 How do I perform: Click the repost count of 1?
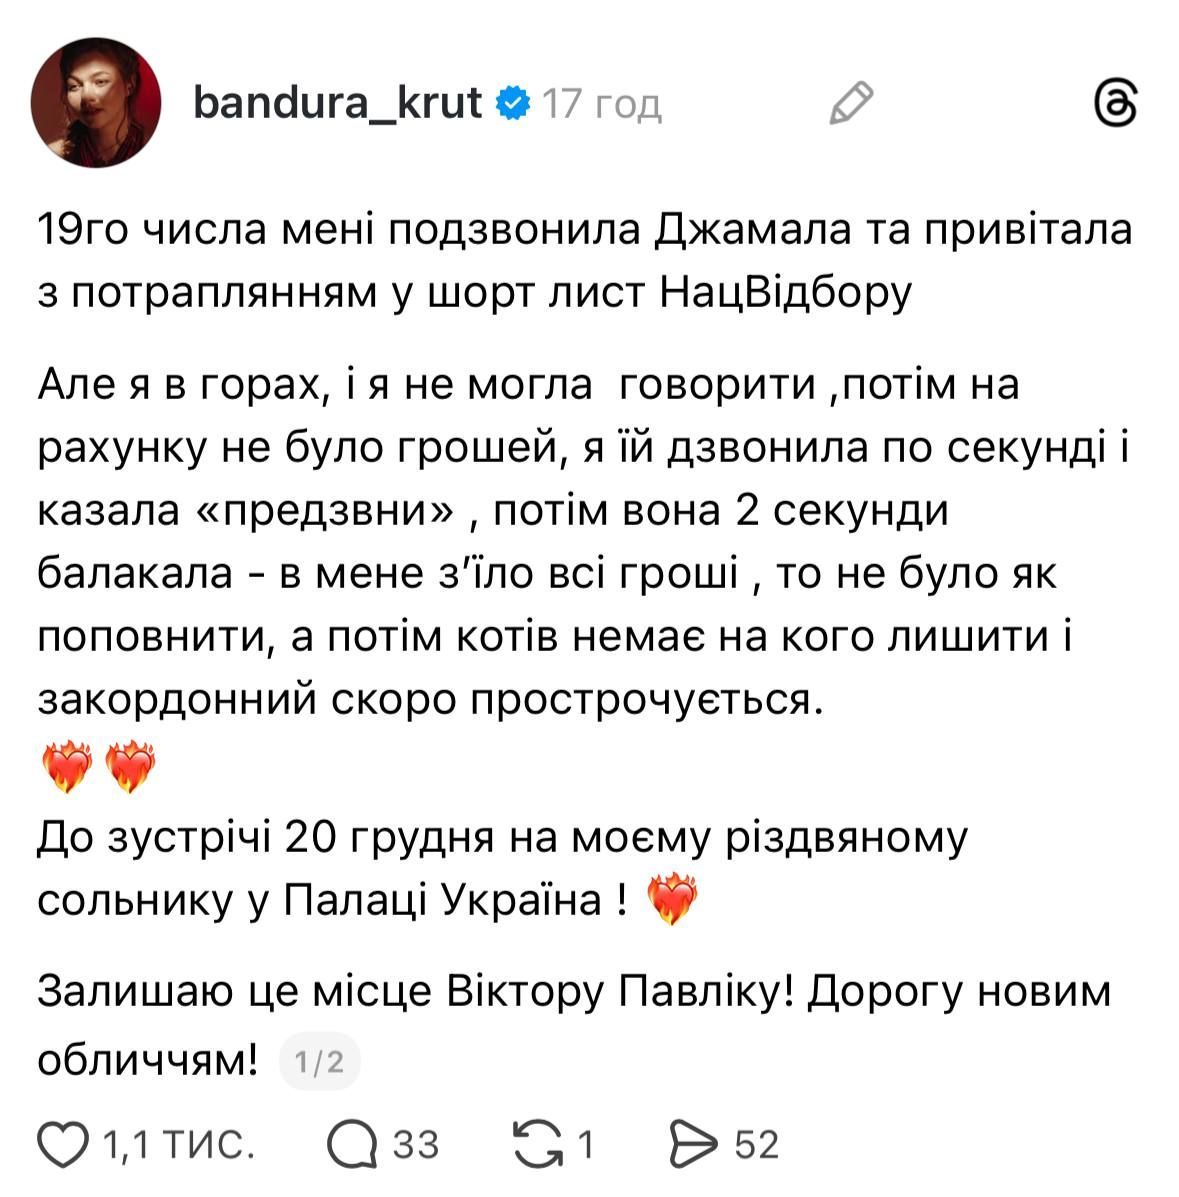[585, 1144]
